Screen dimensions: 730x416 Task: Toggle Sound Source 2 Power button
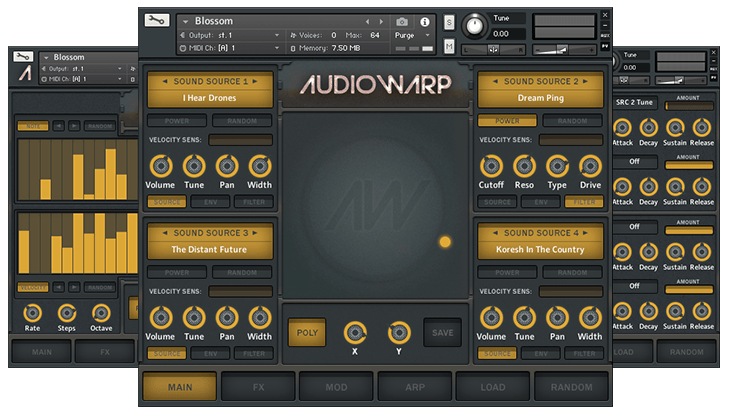508,121
